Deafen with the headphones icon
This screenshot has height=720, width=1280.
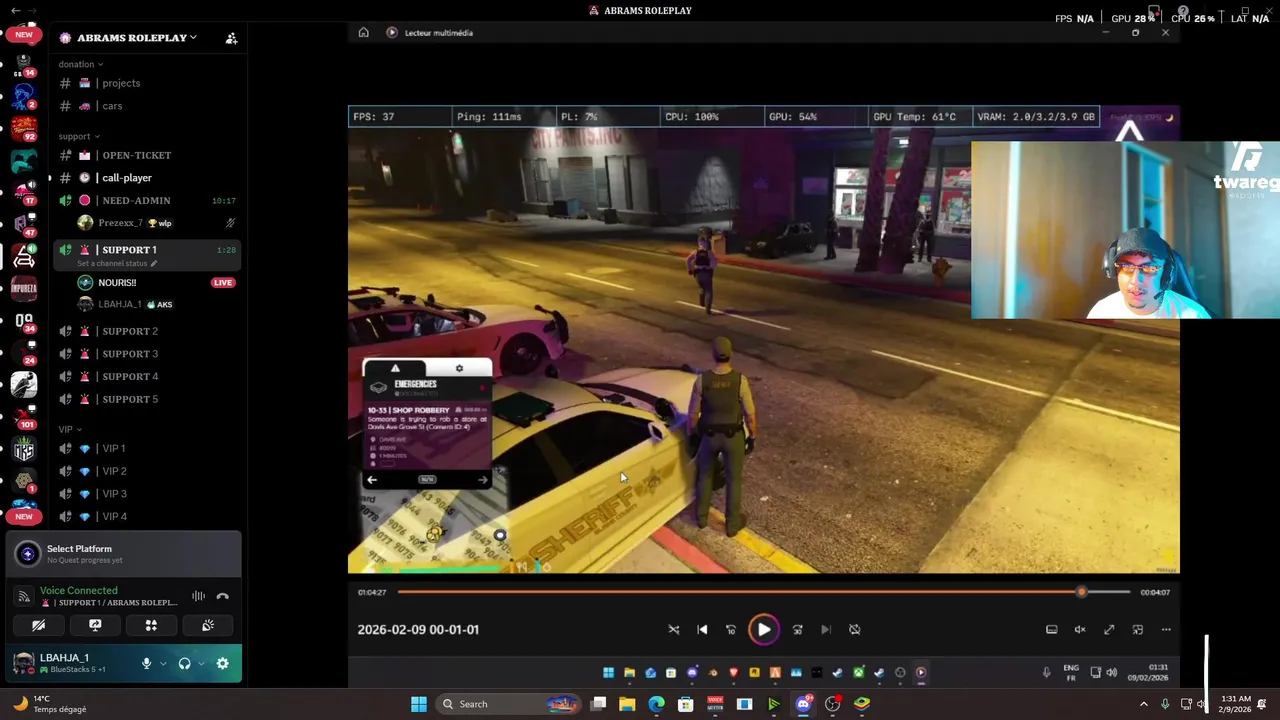(184, 664)
